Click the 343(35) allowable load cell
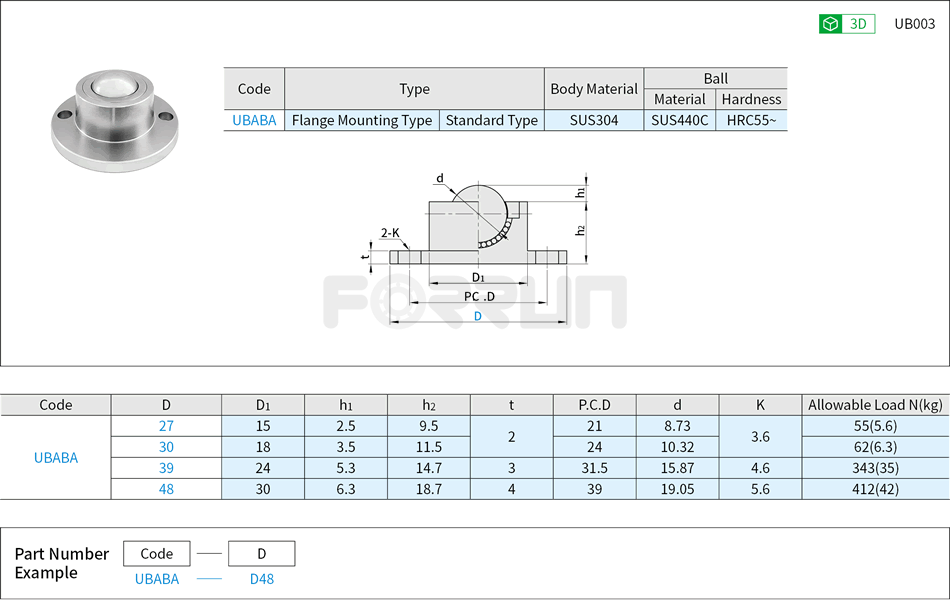 (875, 468)
